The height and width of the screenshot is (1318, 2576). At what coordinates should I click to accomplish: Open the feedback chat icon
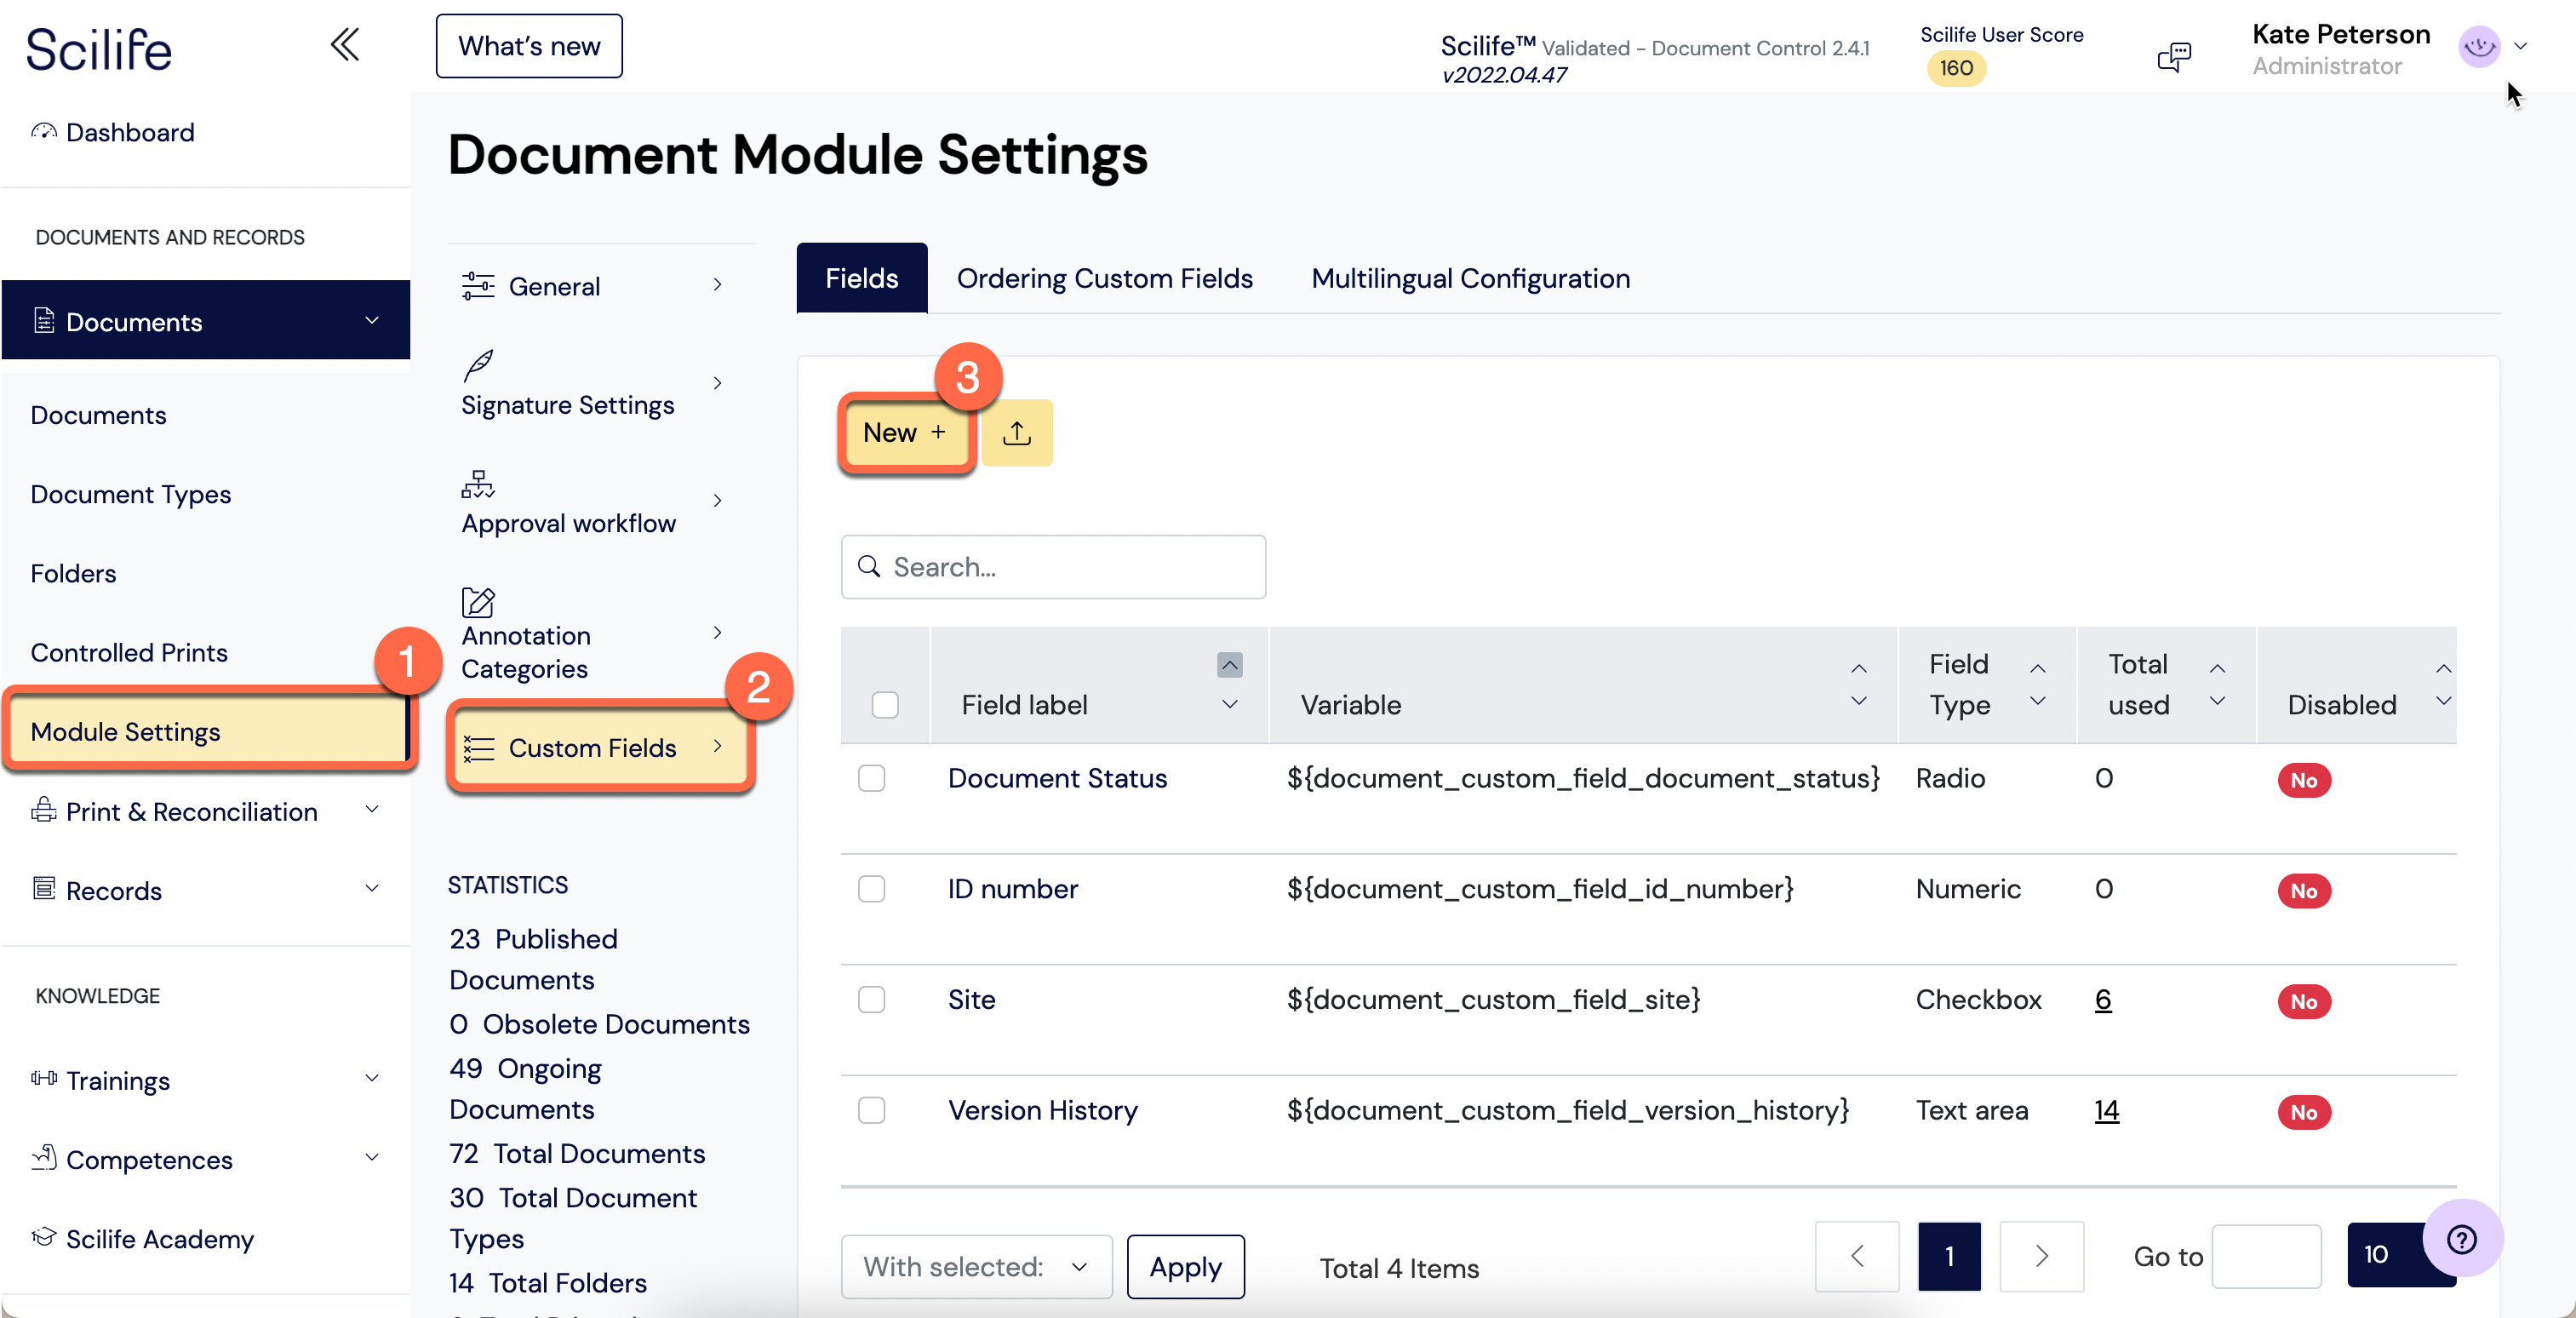pos(2174,56)
